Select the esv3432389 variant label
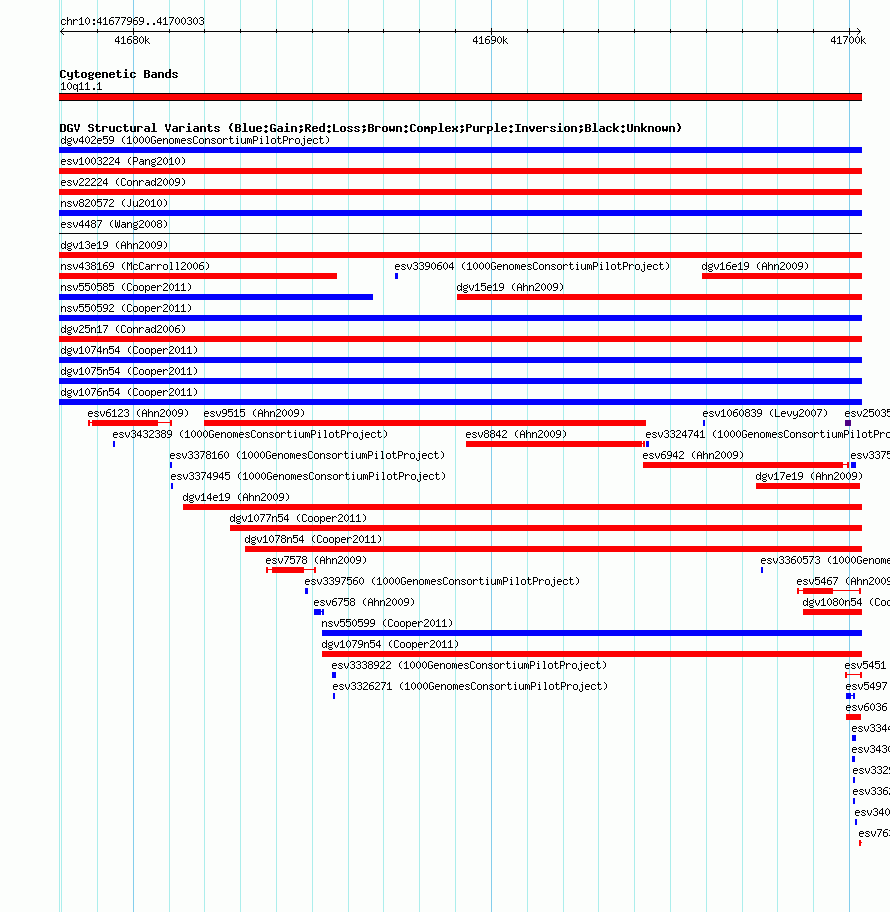Screen dimensions: 890x912 250,434
